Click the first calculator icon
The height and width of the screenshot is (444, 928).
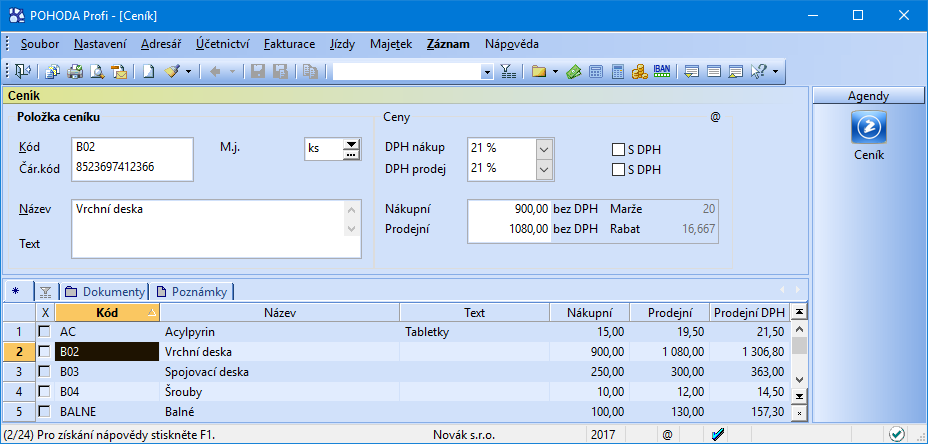596,72
